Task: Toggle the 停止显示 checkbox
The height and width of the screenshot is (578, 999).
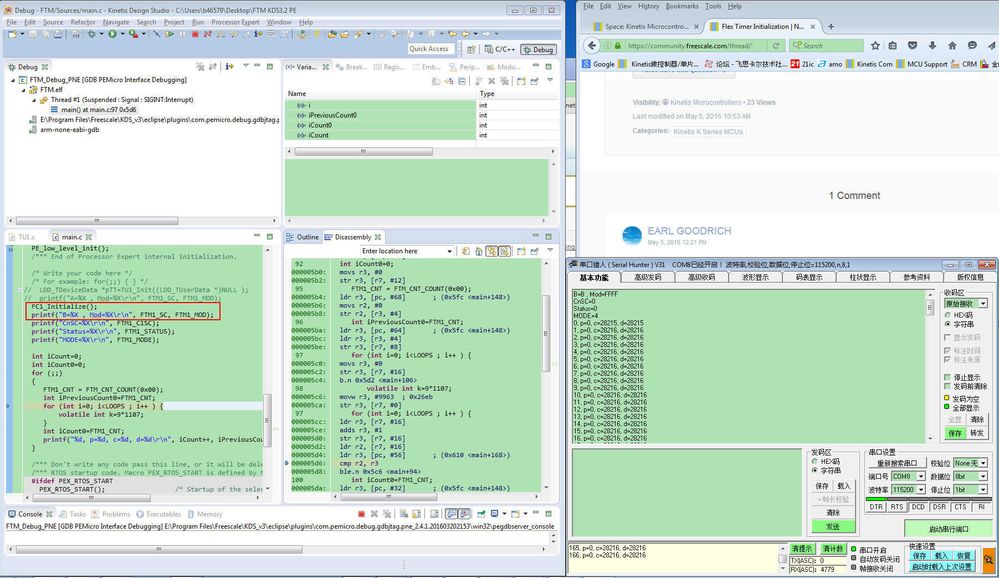Action: coord(947,377)
